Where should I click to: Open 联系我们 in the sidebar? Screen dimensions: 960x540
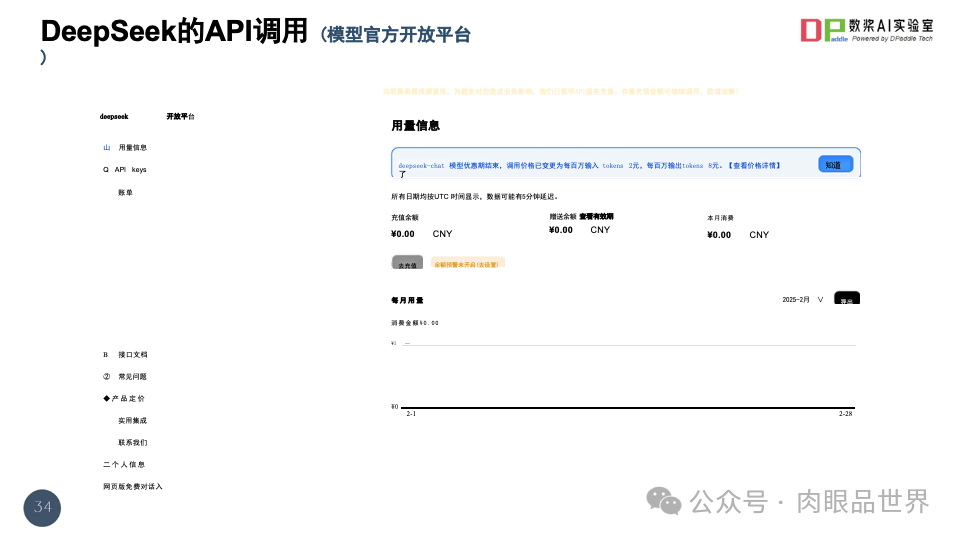(x=133, y=443)
